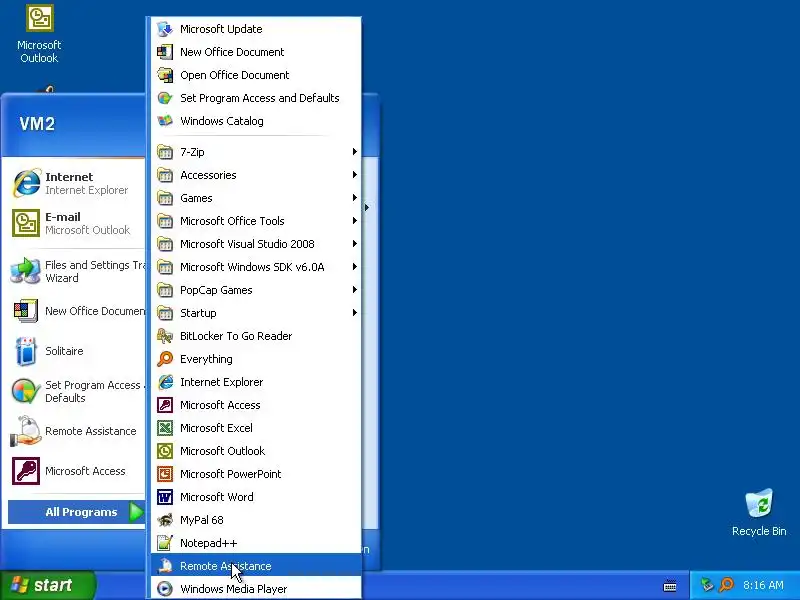
Task: Expand the Games submenu arrow
Action: coord(354,197)
